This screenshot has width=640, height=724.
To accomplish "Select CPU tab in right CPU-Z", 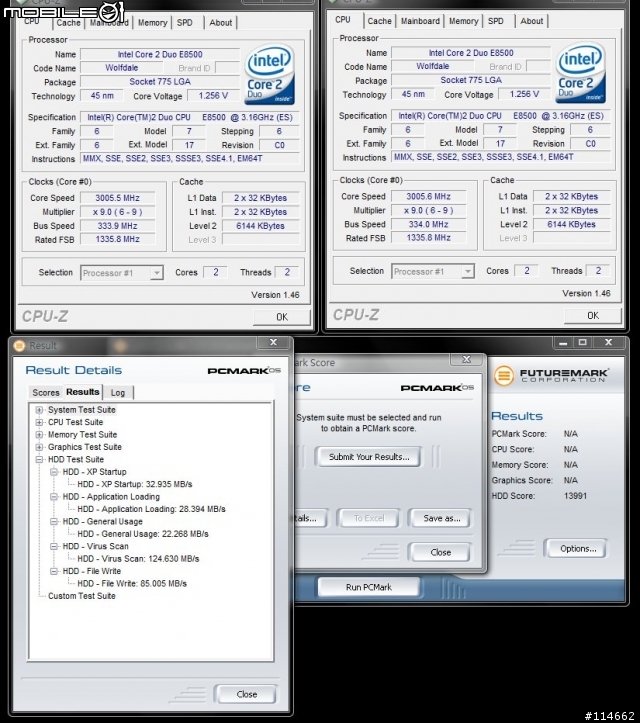I will 343,20.
